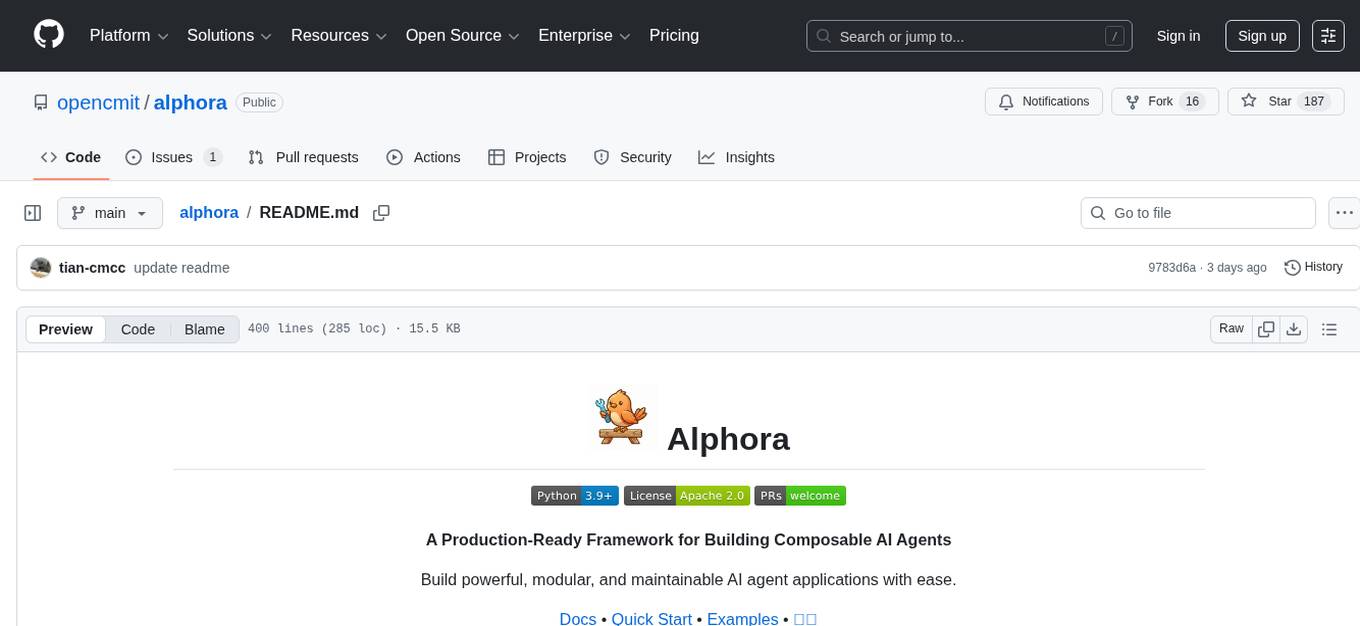Open the Quick Start link
This screenshot has height=626, width=1360.
click(x=651, y=618)
